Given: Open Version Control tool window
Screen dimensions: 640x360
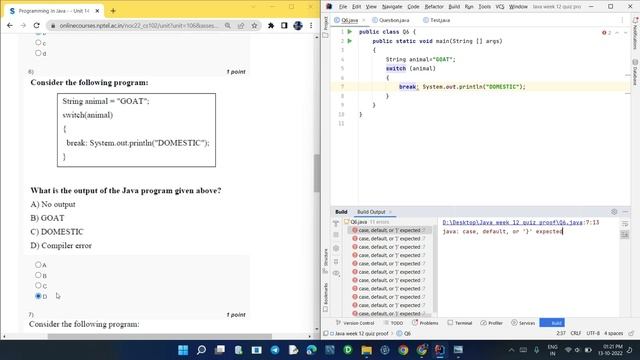Looking at the screenshot, I should [x=355, y=323].
